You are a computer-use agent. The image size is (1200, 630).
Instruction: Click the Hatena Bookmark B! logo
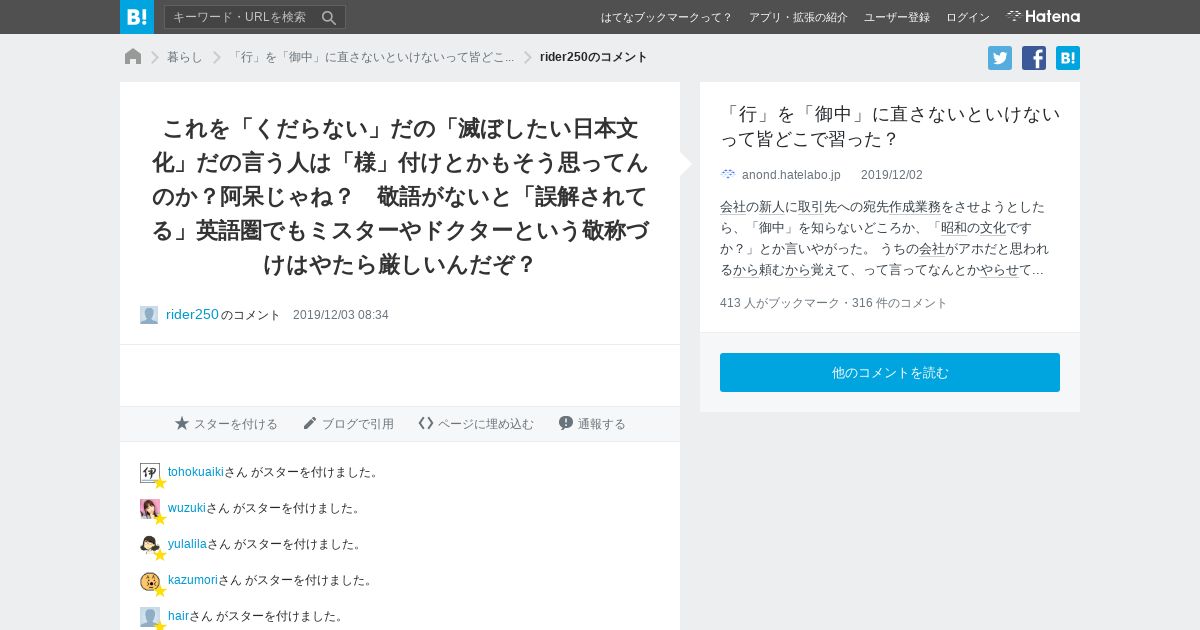pyautogui.click(x=137, y=17)
